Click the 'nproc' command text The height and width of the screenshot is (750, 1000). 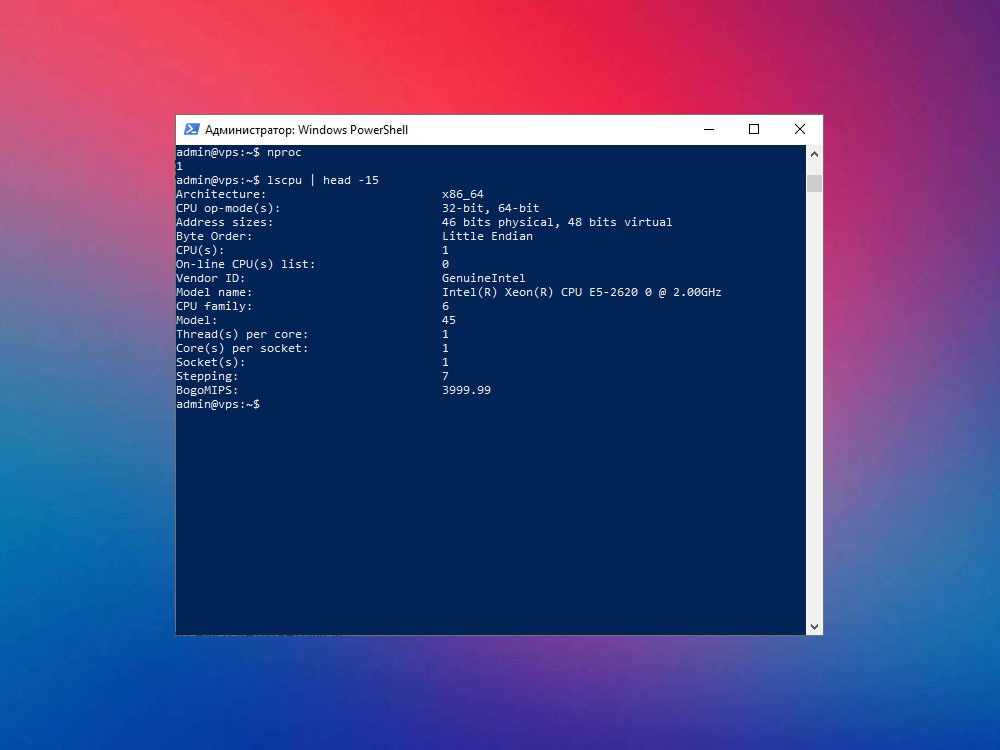[x=284, y=152]
